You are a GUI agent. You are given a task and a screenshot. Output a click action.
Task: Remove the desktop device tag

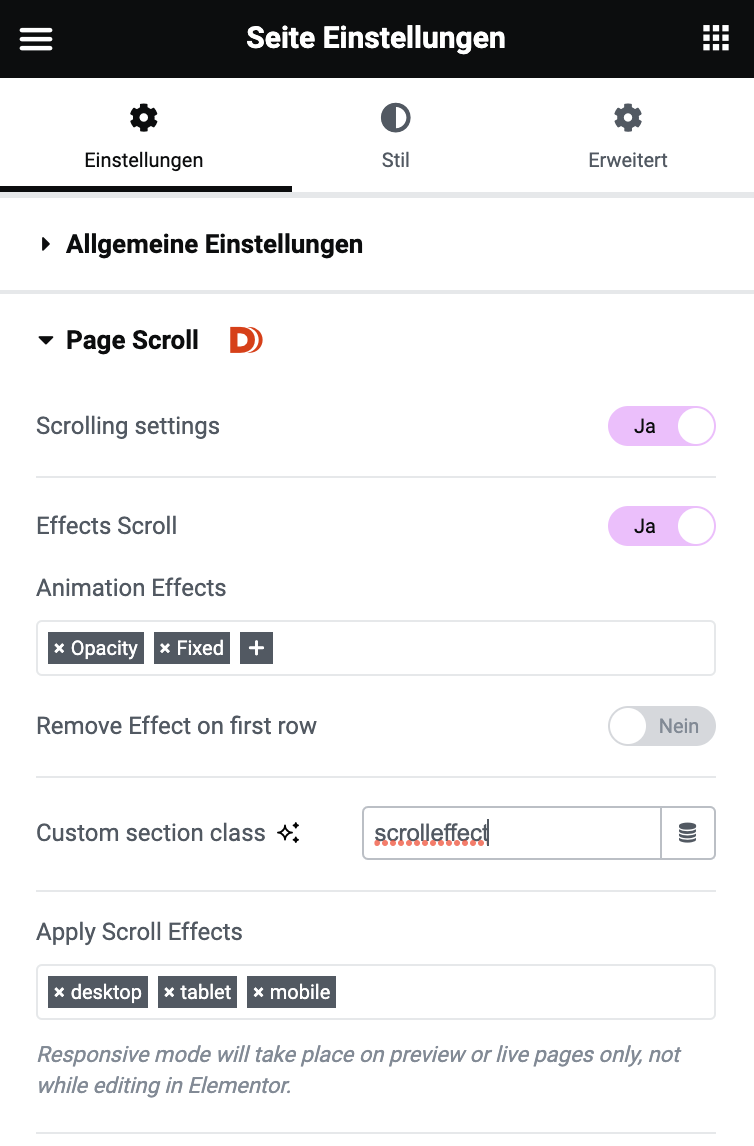(59, 993)
